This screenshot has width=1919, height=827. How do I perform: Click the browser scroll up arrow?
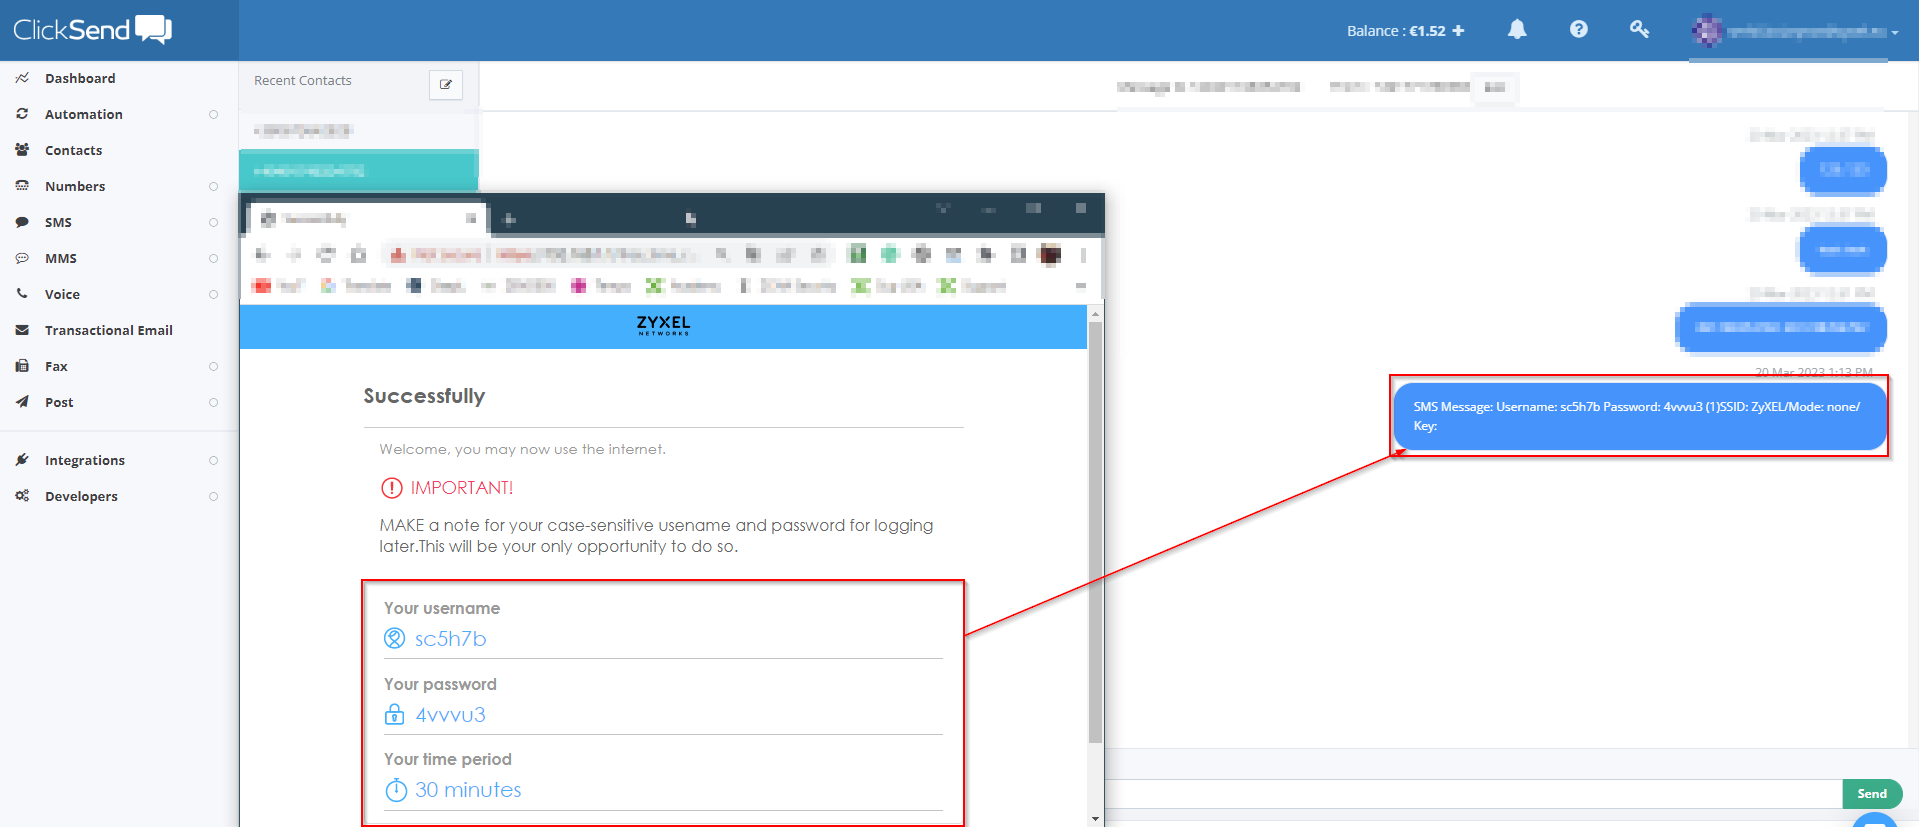point(1096,314)
